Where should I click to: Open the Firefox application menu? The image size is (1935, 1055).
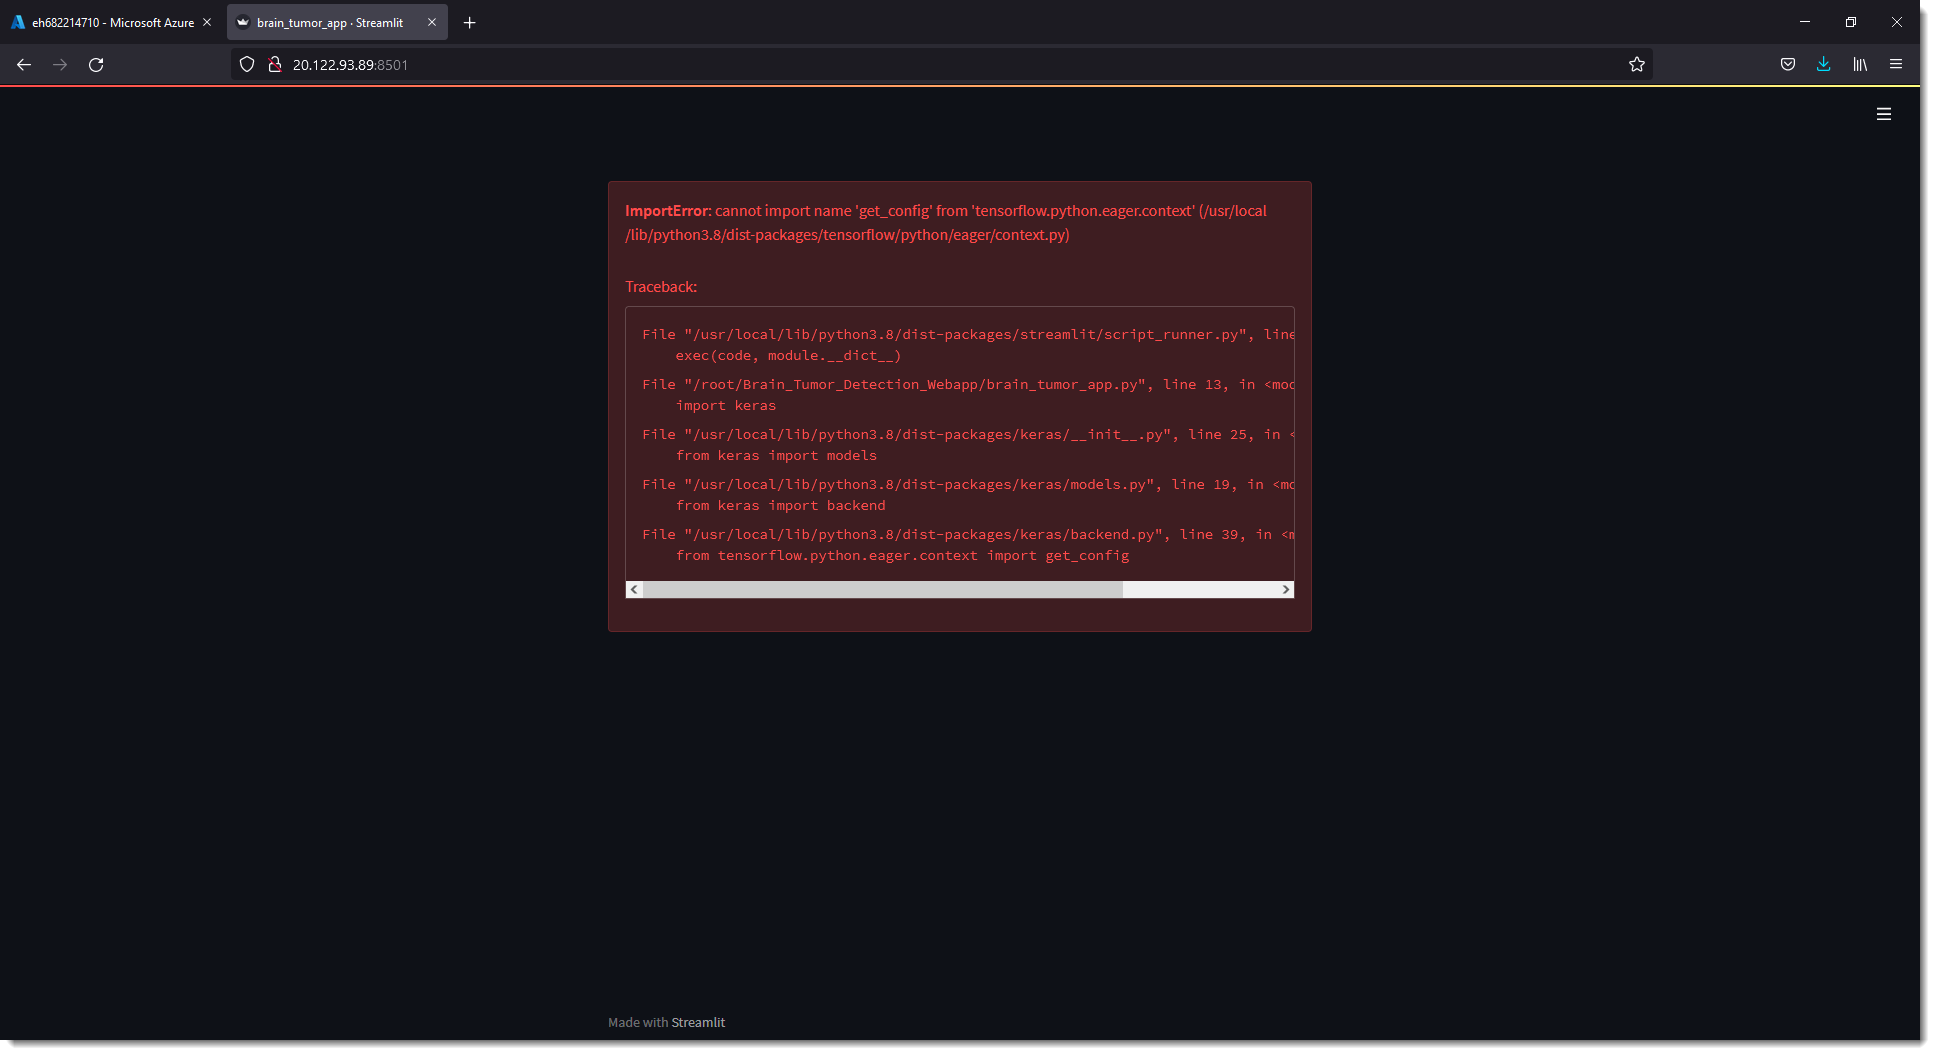[x=1895, y=64]
